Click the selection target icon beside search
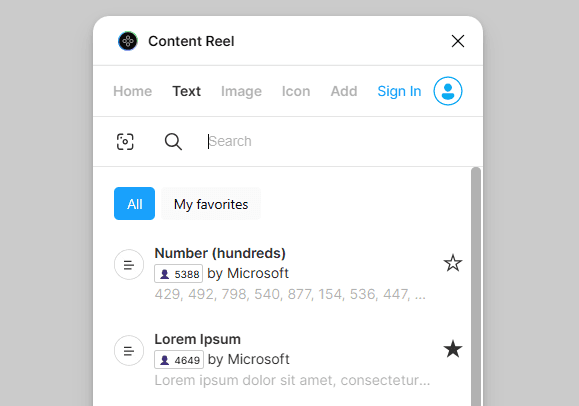The width and height of the screenshot is (579, 406). point(125,141)
